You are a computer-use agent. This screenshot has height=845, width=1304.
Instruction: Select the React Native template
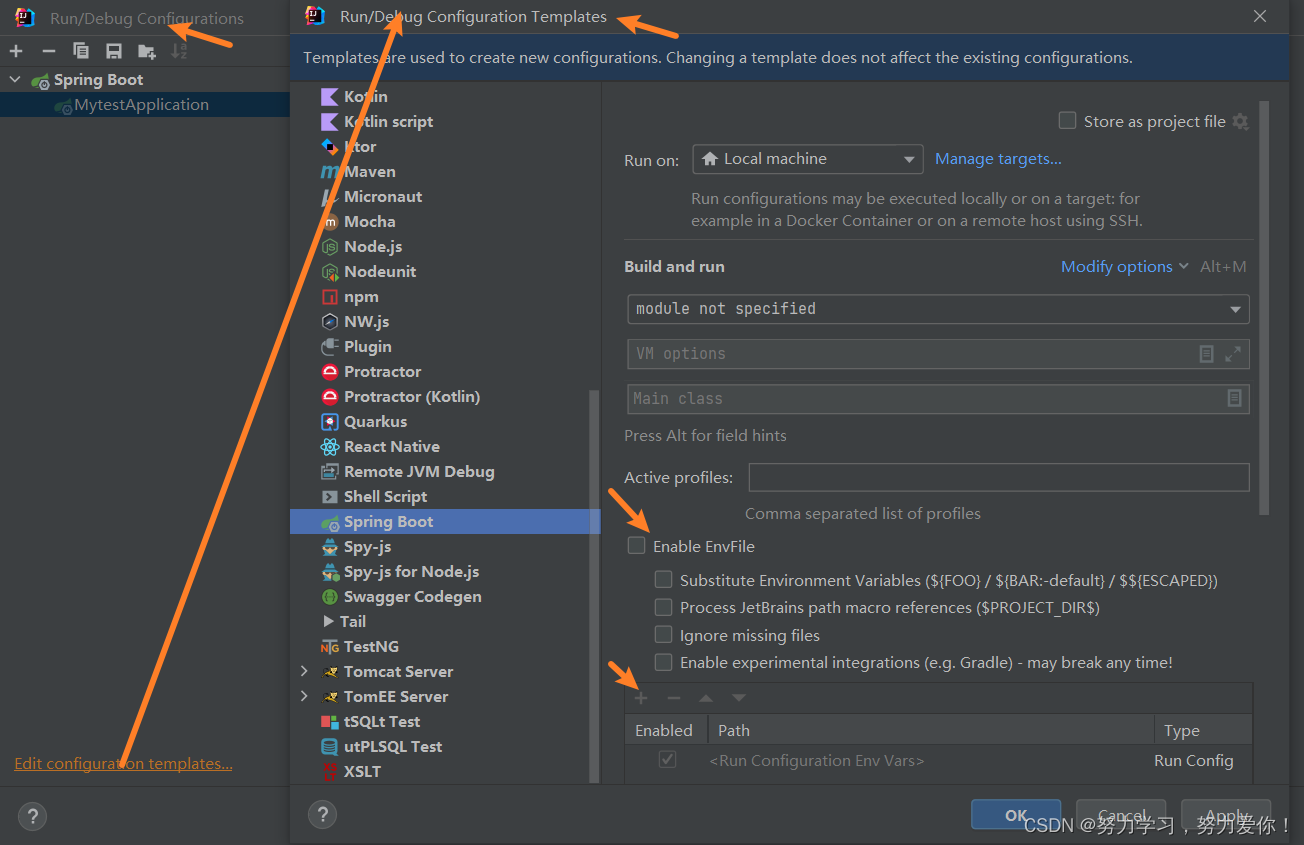tap(392, 447)
